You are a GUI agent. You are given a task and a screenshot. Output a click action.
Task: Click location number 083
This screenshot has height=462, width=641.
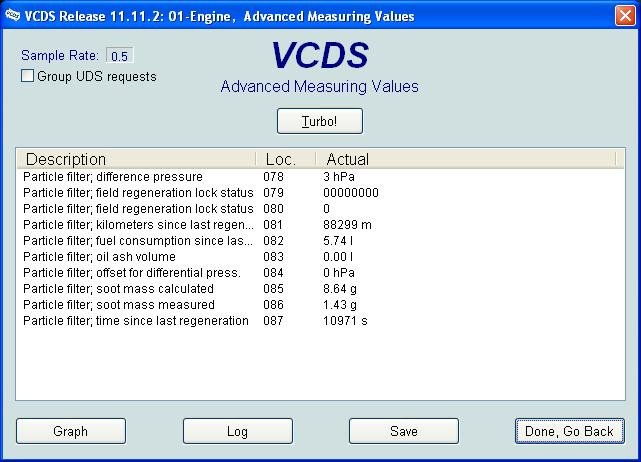pyautogui.click(x=273, y=256)
